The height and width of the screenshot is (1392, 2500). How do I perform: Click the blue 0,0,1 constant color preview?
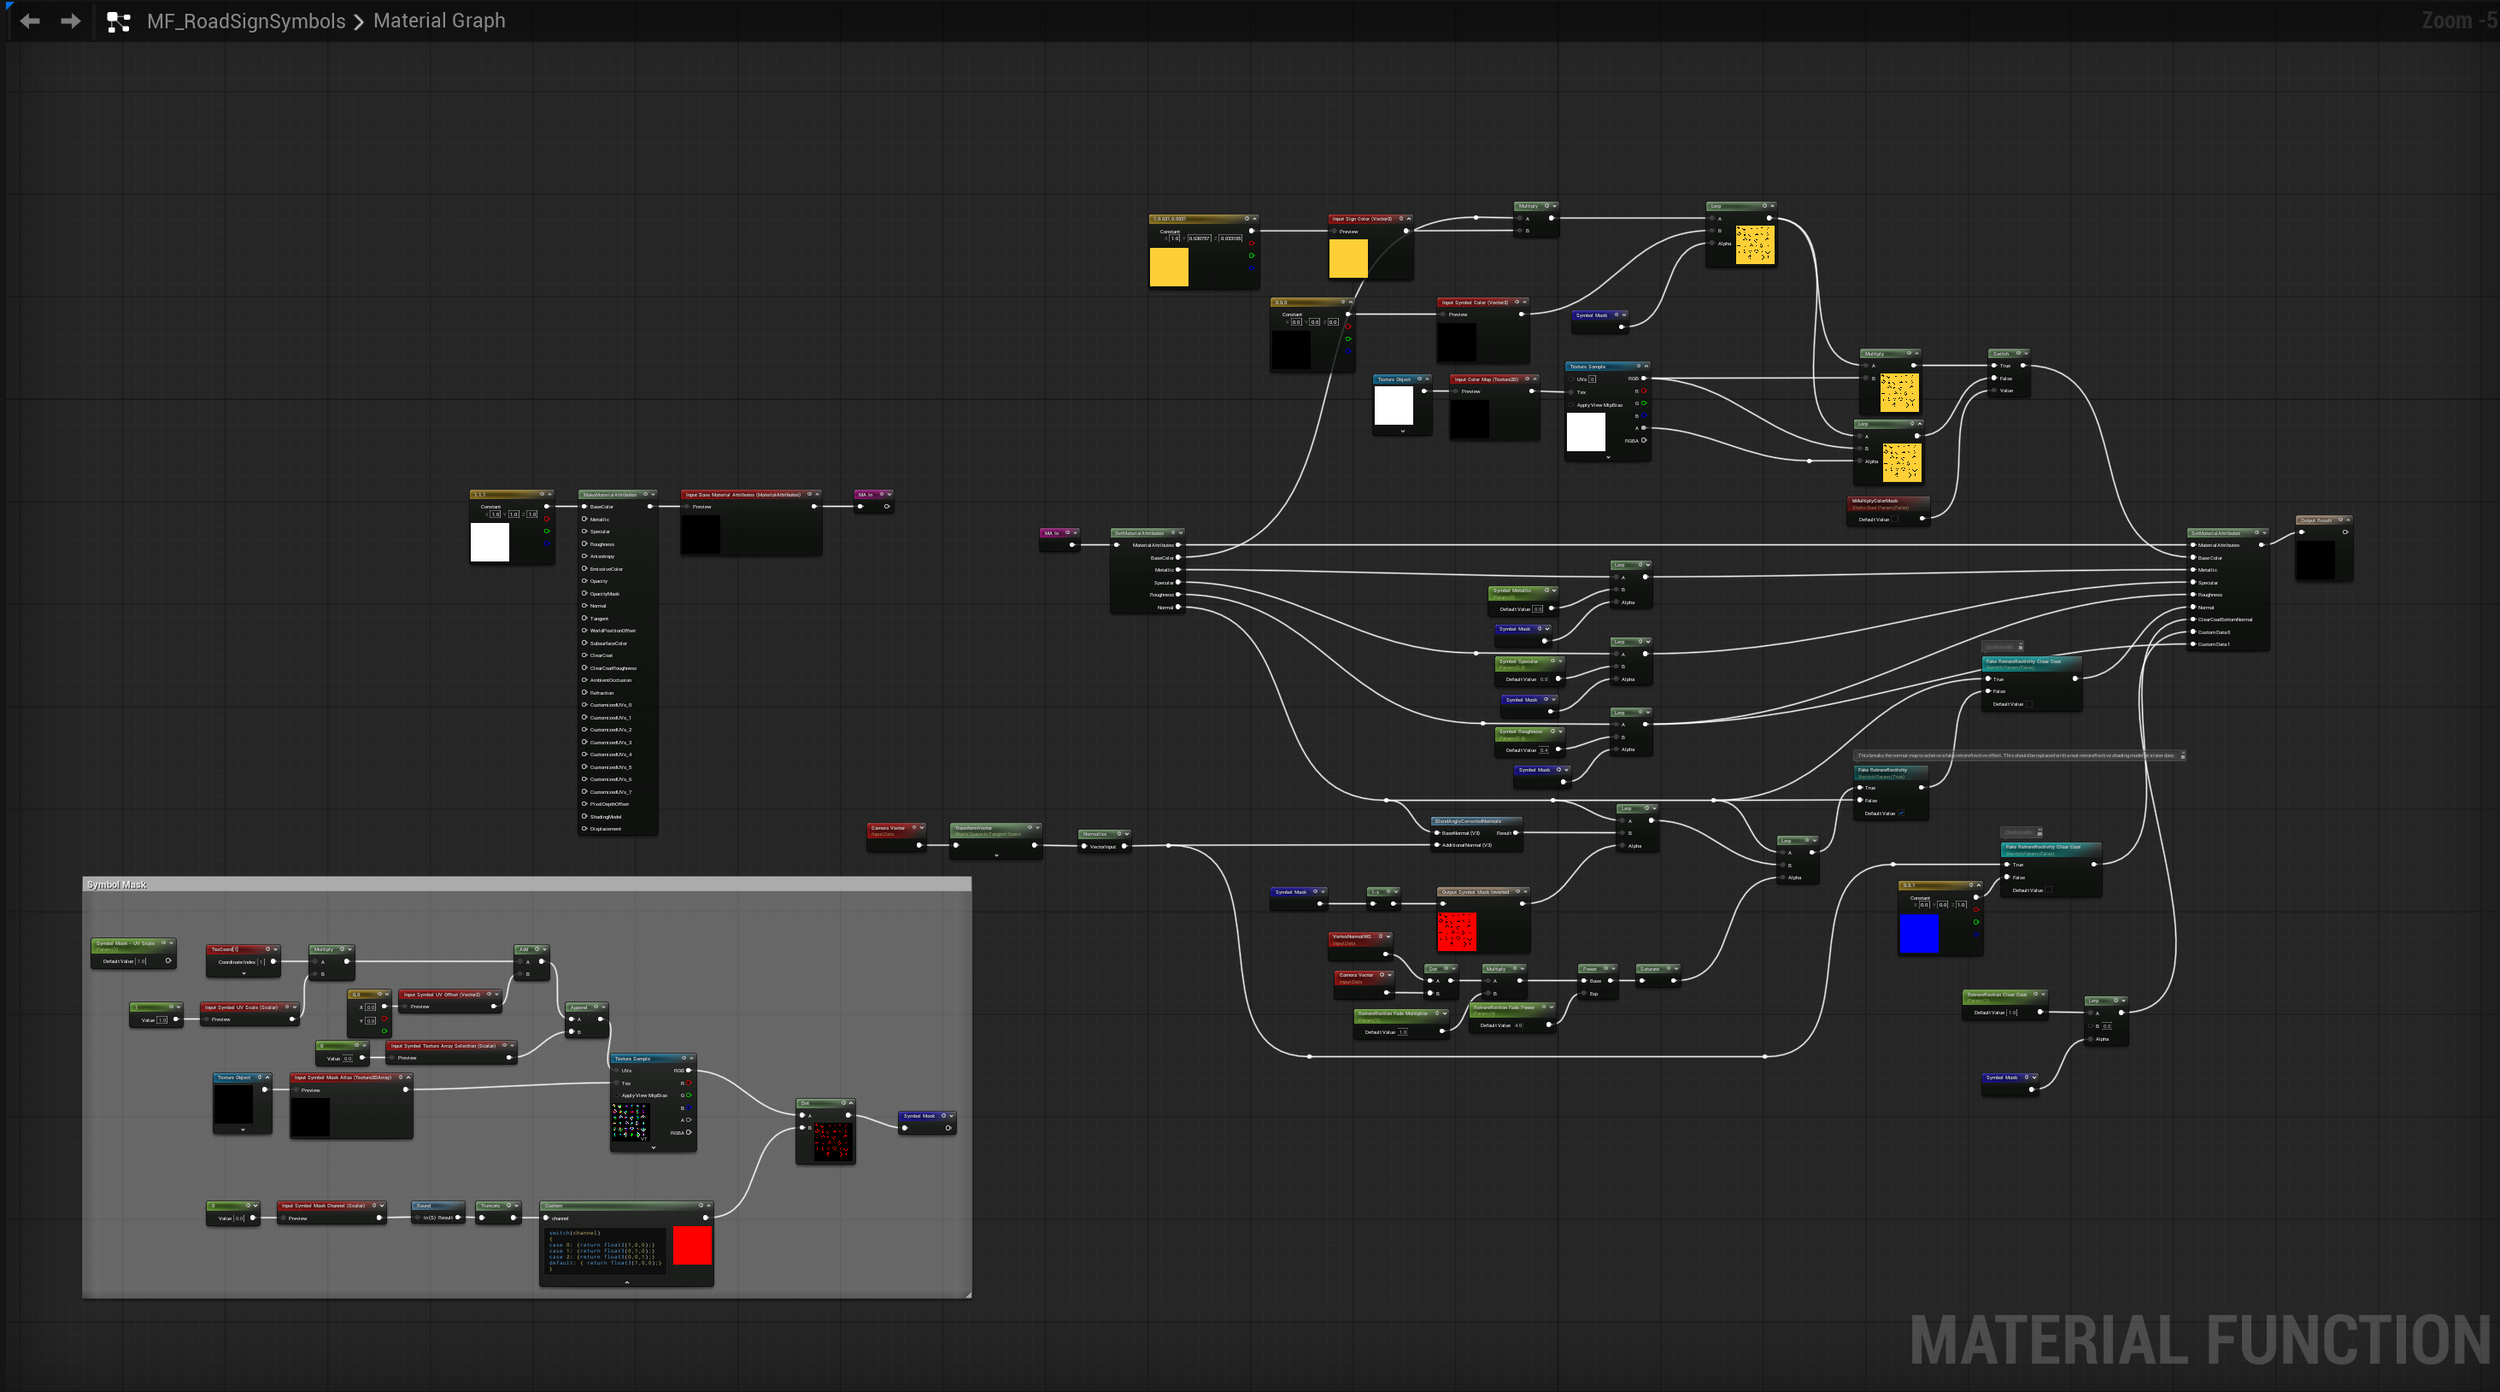pyautogui.click(x=1918, y=934)
